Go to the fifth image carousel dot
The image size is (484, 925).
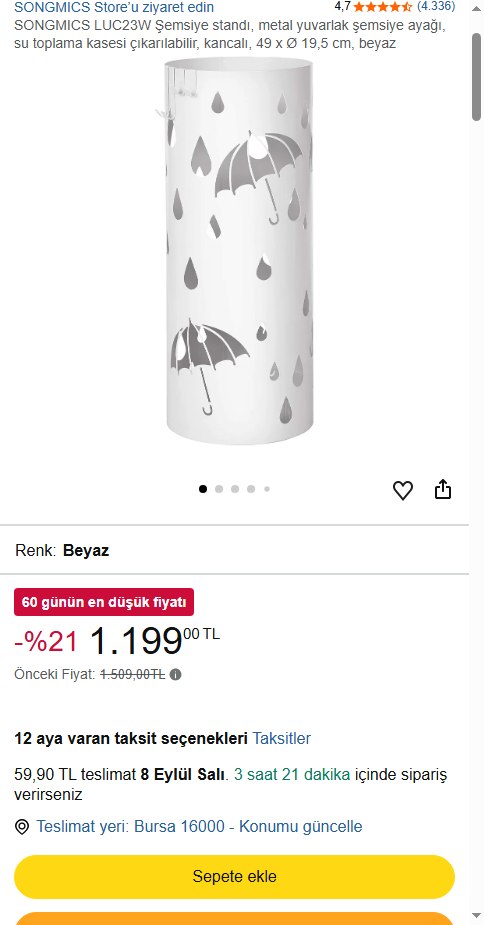click(267, 488)
